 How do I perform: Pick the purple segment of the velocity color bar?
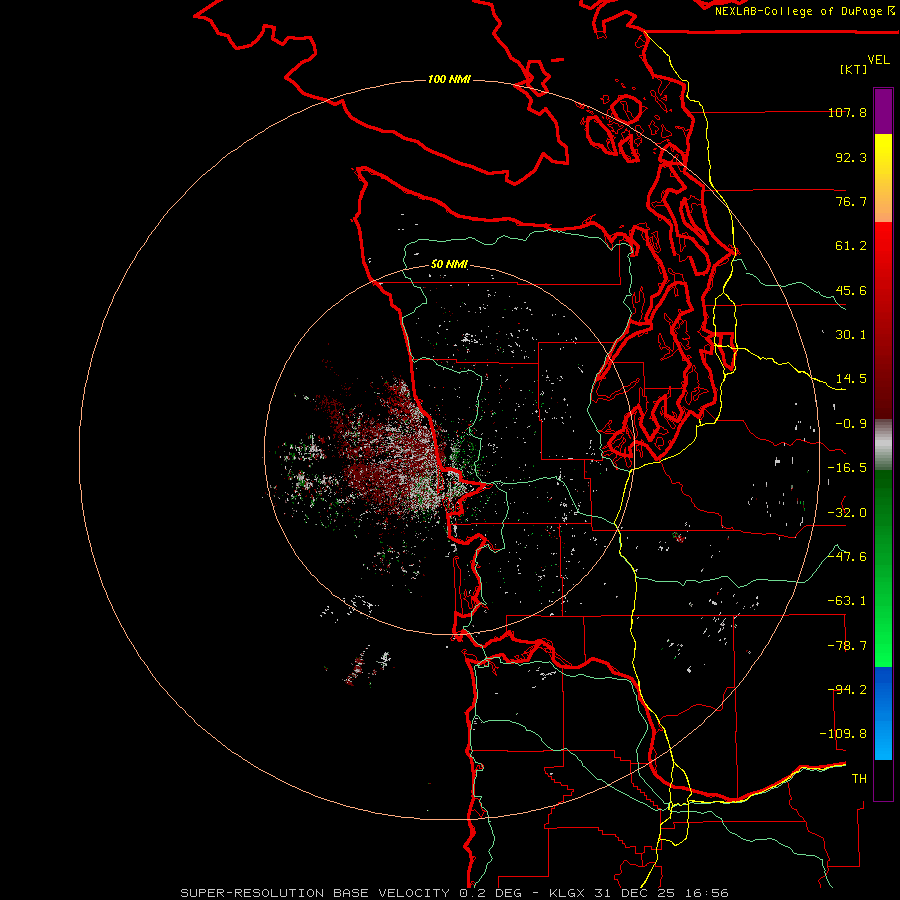[x=883, y=112]
